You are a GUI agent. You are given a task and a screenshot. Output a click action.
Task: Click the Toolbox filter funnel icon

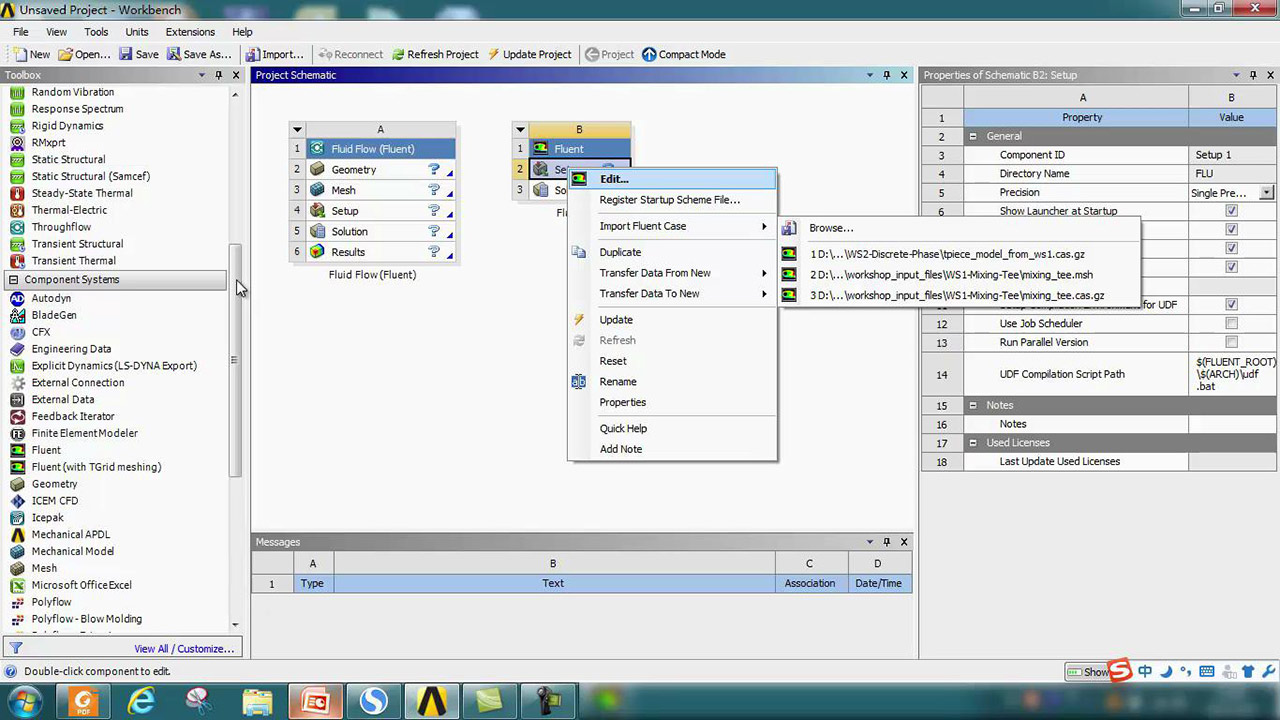click(x=16, y=648)
